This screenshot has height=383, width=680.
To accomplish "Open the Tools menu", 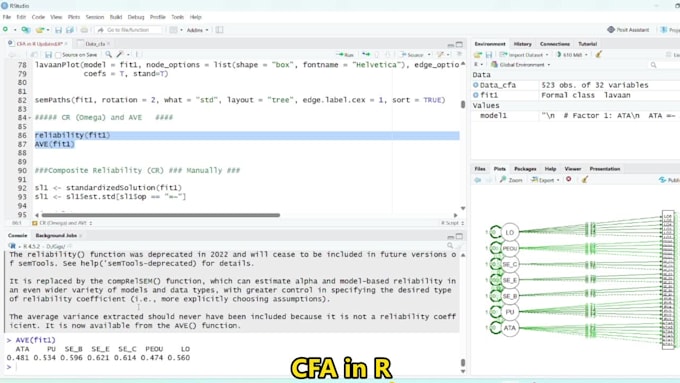I will click(177, 17).
